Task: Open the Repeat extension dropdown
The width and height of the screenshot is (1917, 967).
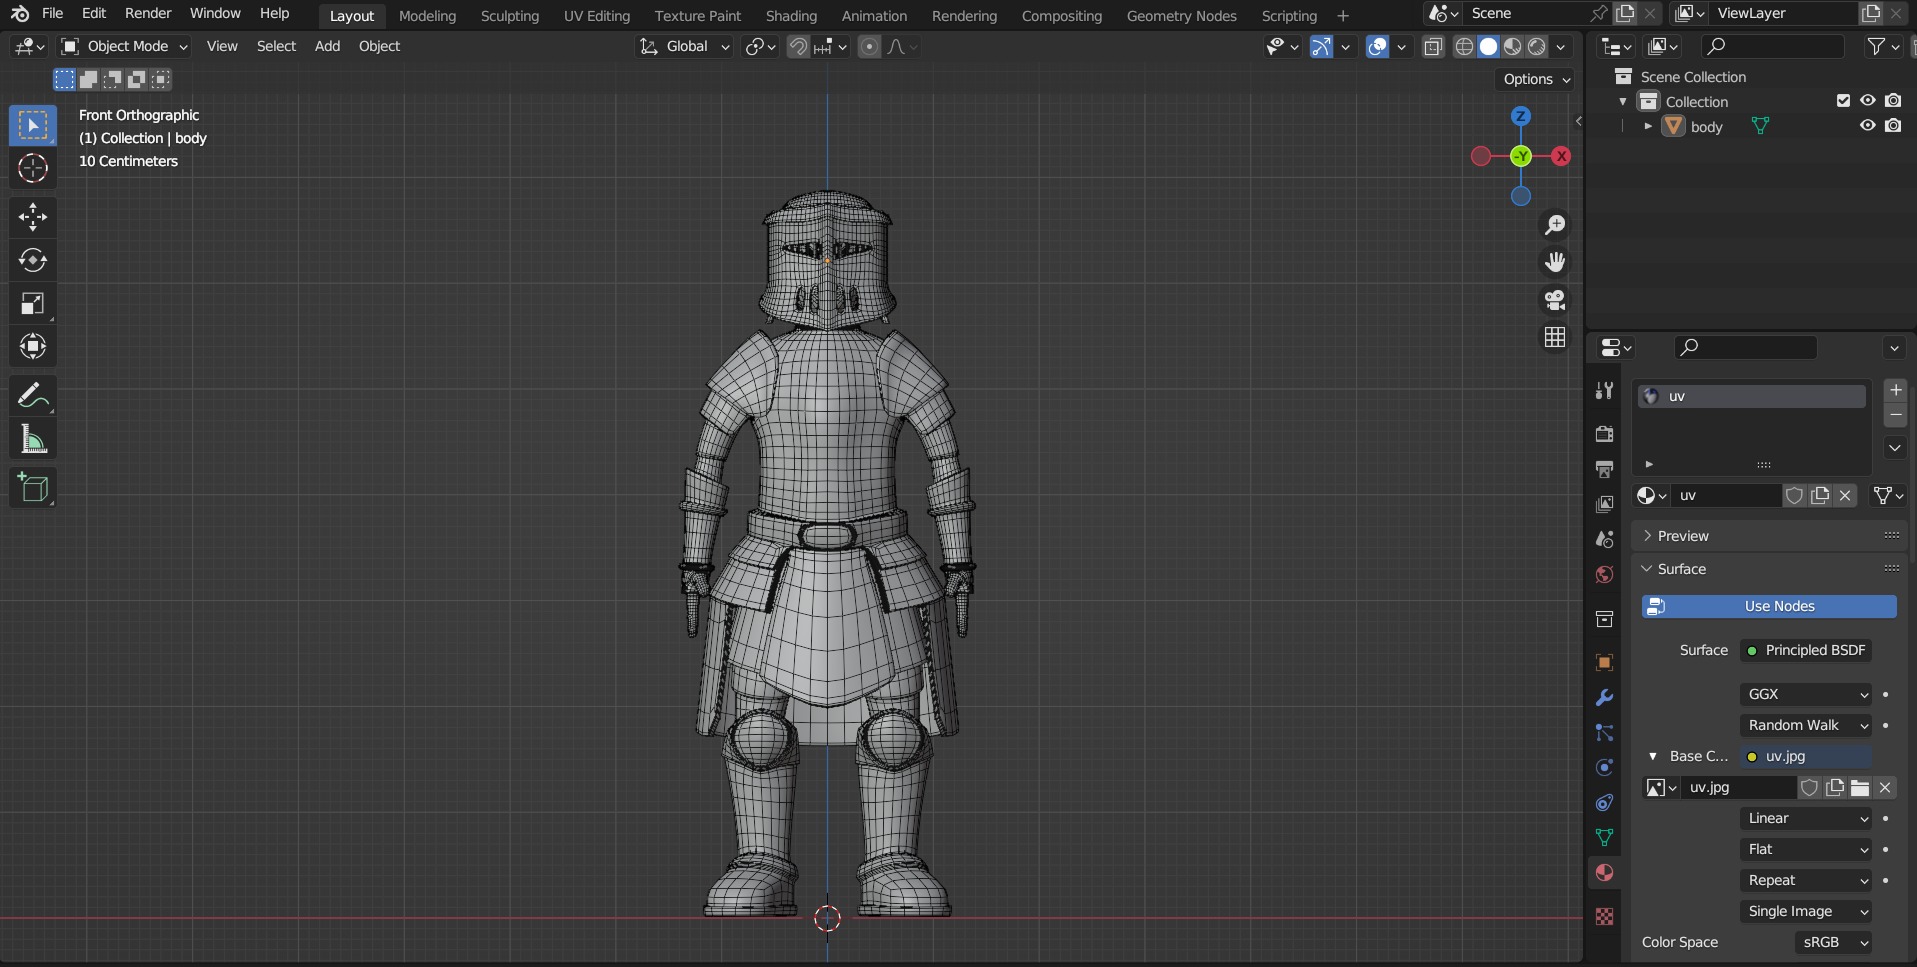Action: click(x=1806, y=880)
